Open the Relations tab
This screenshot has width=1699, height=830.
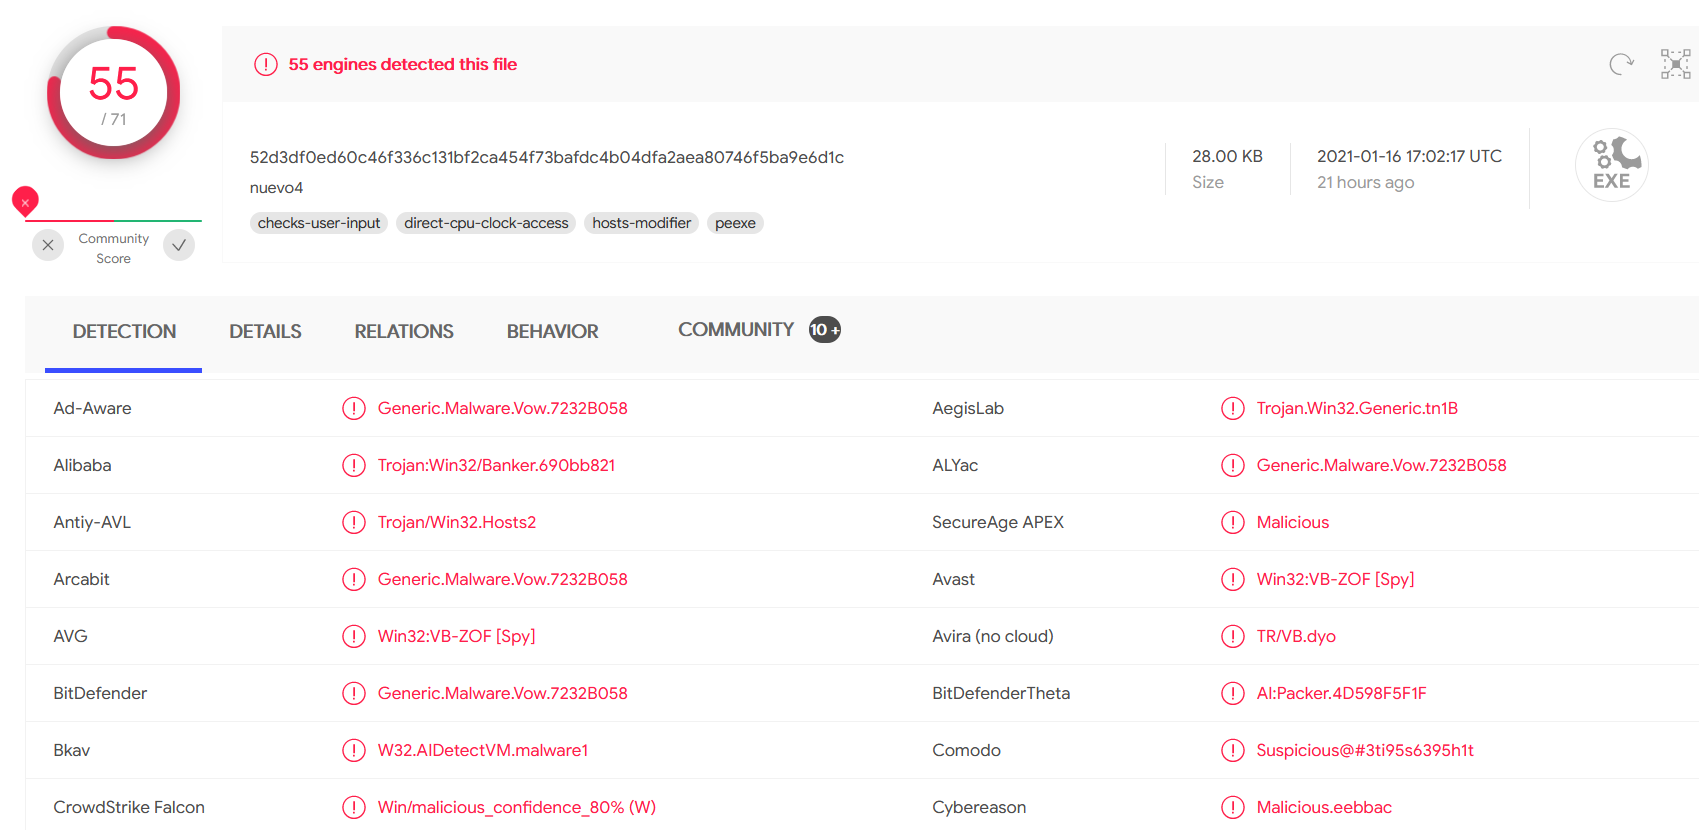point(404,331)
